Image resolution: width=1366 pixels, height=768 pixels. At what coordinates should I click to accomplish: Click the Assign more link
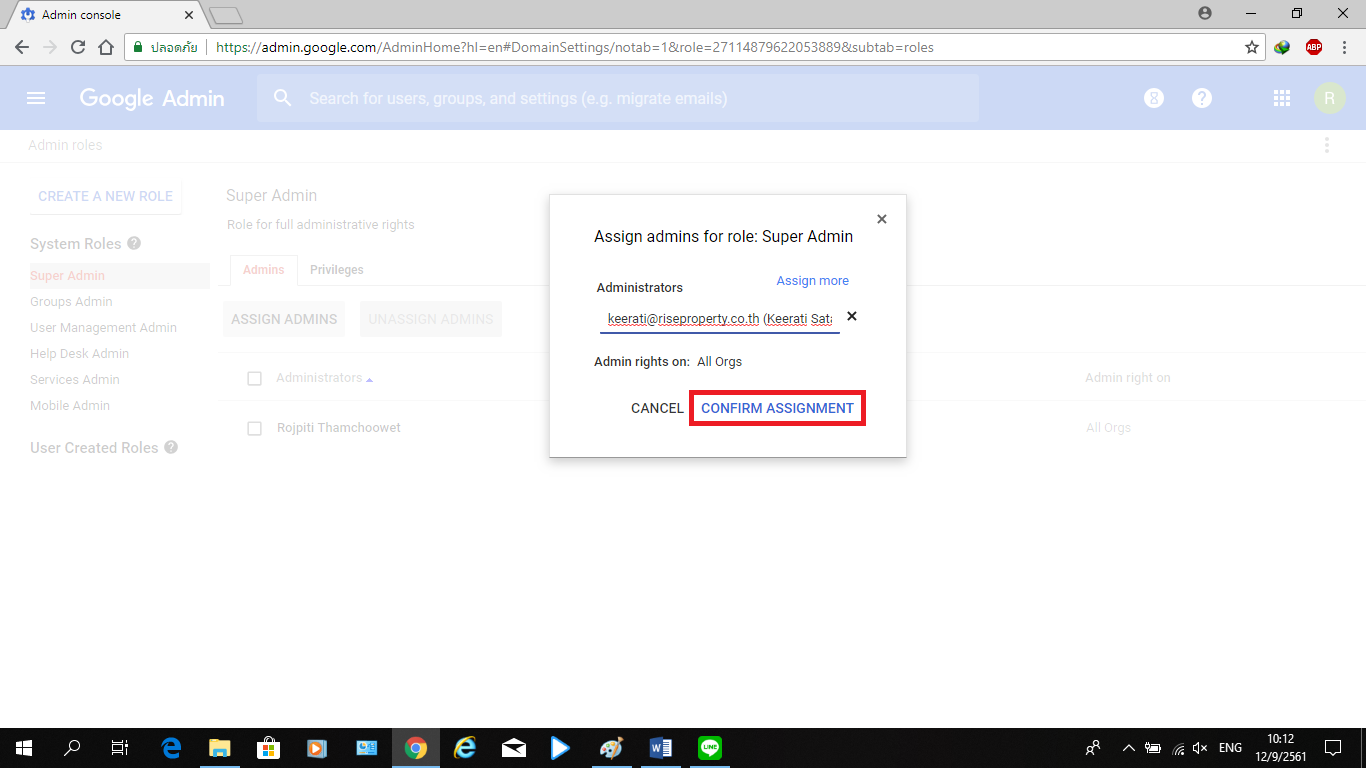tap(812, 281)
